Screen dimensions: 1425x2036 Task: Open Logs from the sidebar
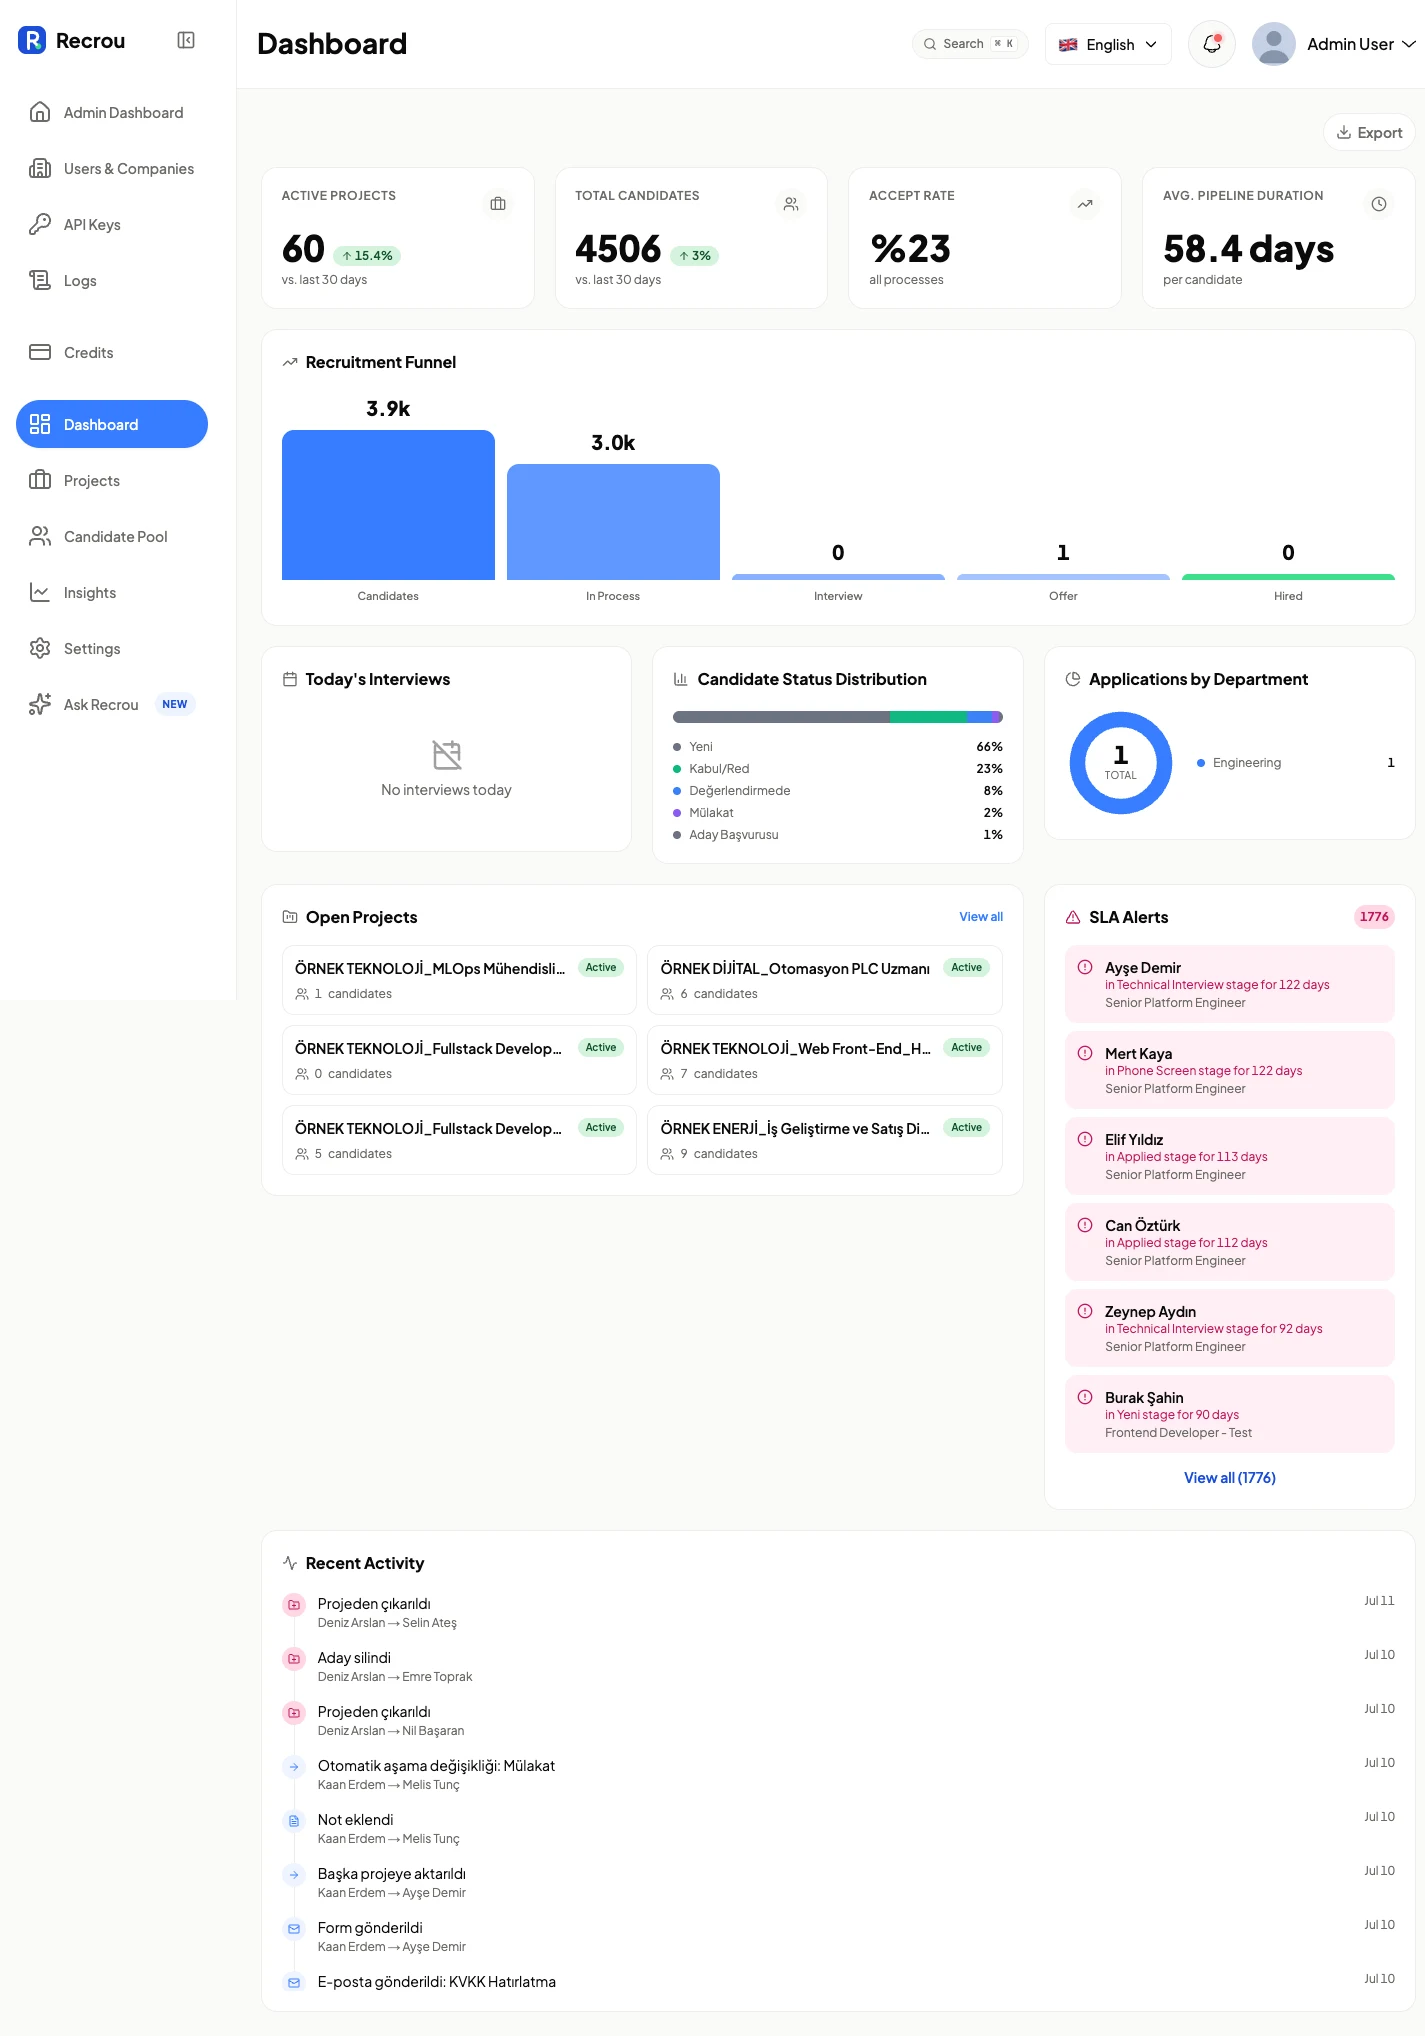click(112, 280)
